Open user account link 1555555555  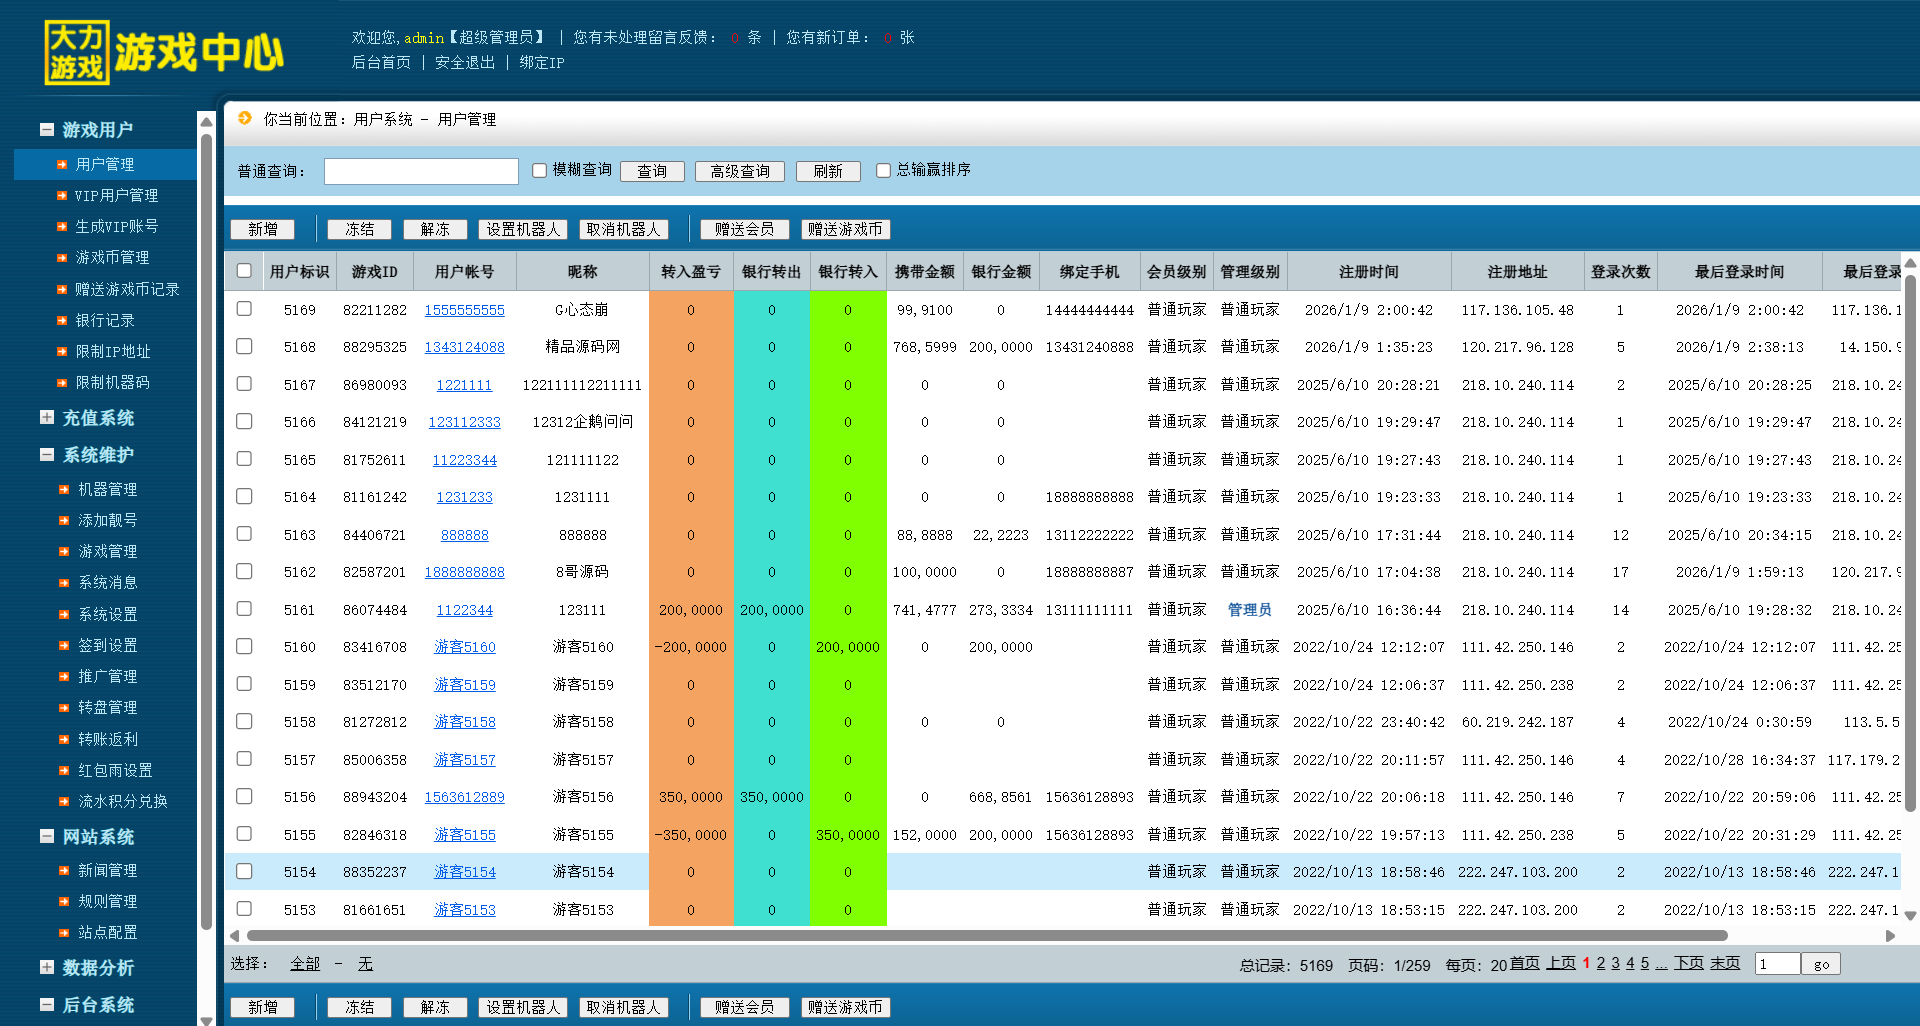[464, 310]
